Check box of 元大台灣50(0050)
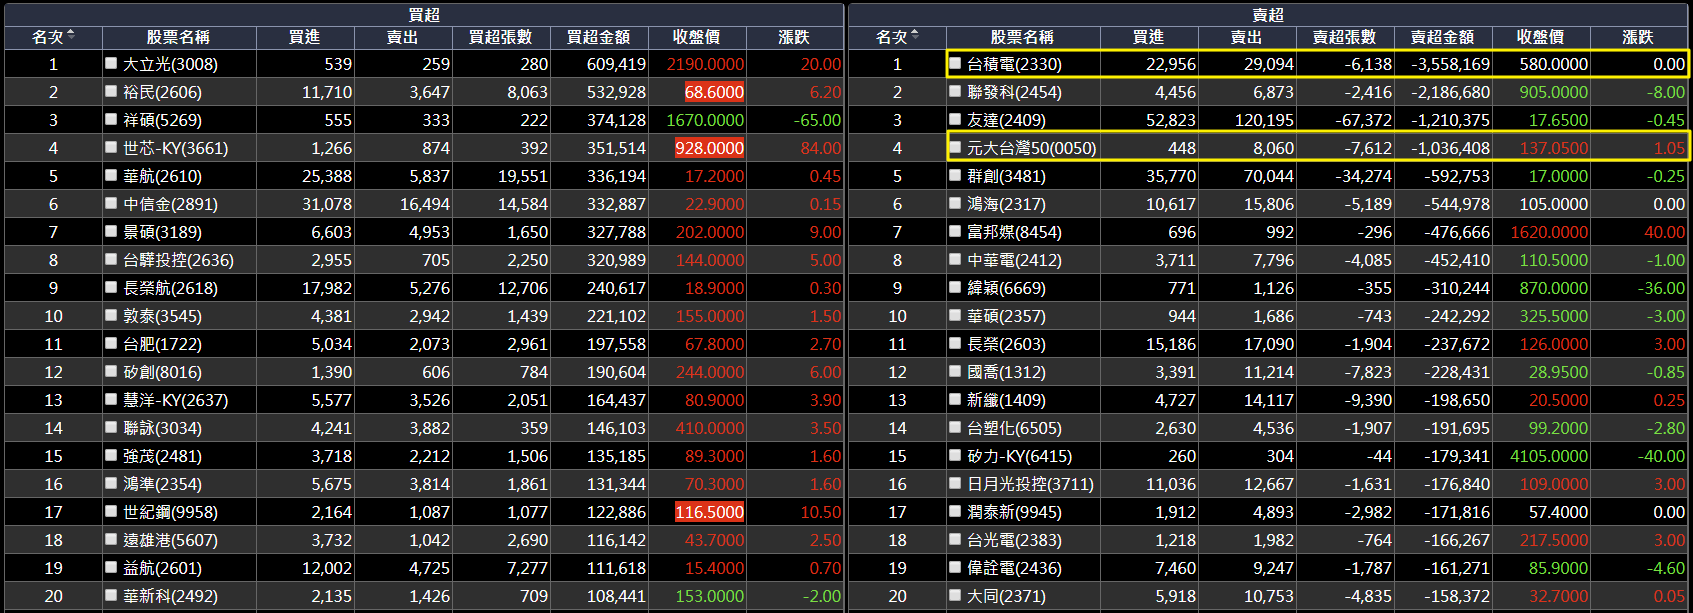The height and width of the screenshot is (613, 1693). tap(955, 147)
